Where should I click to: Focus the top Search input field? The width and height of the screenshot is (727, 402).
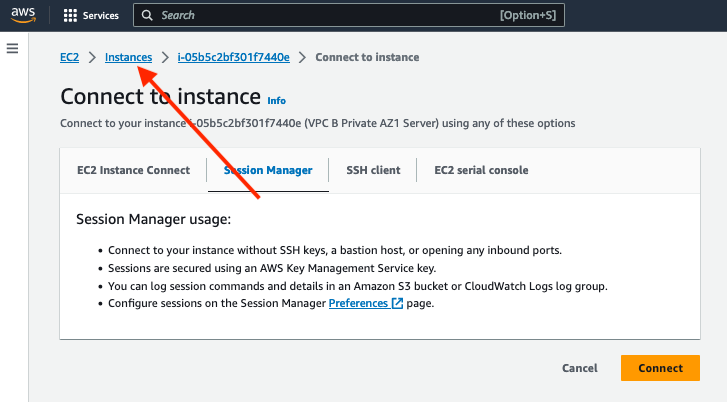(349, 15)
